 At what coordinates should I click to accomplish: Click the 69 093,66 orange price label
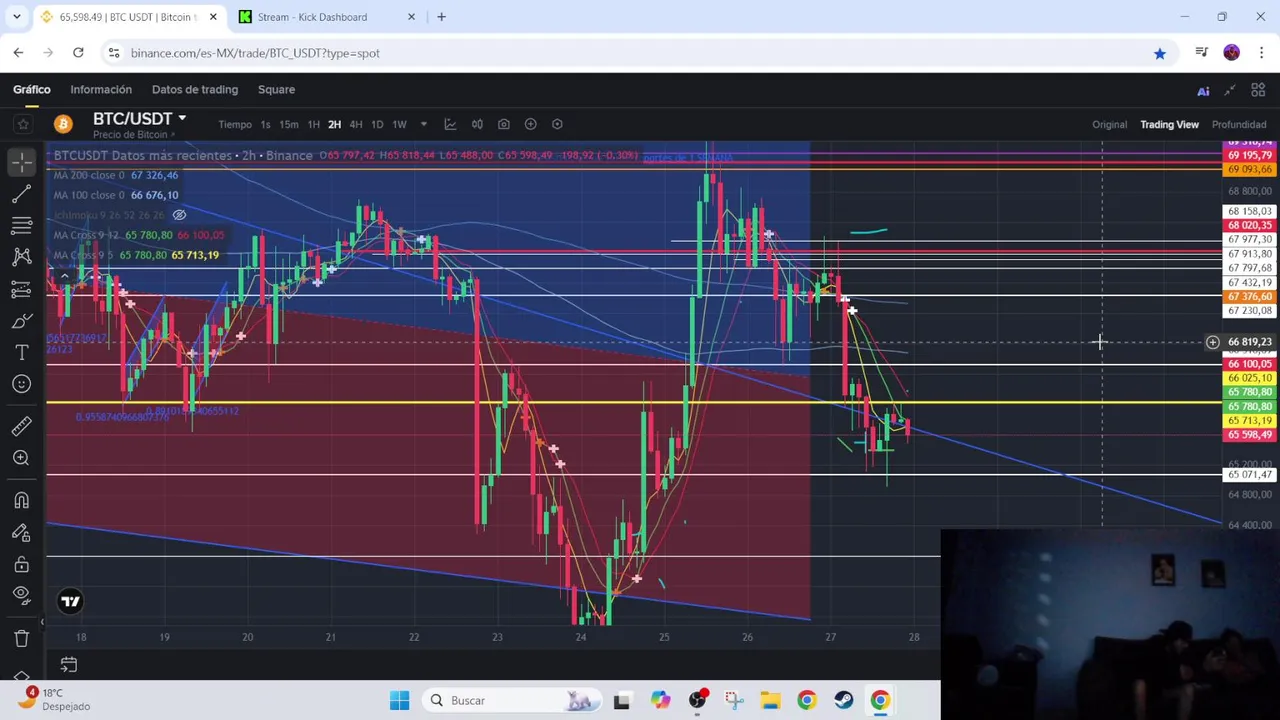coord(1250,169)
